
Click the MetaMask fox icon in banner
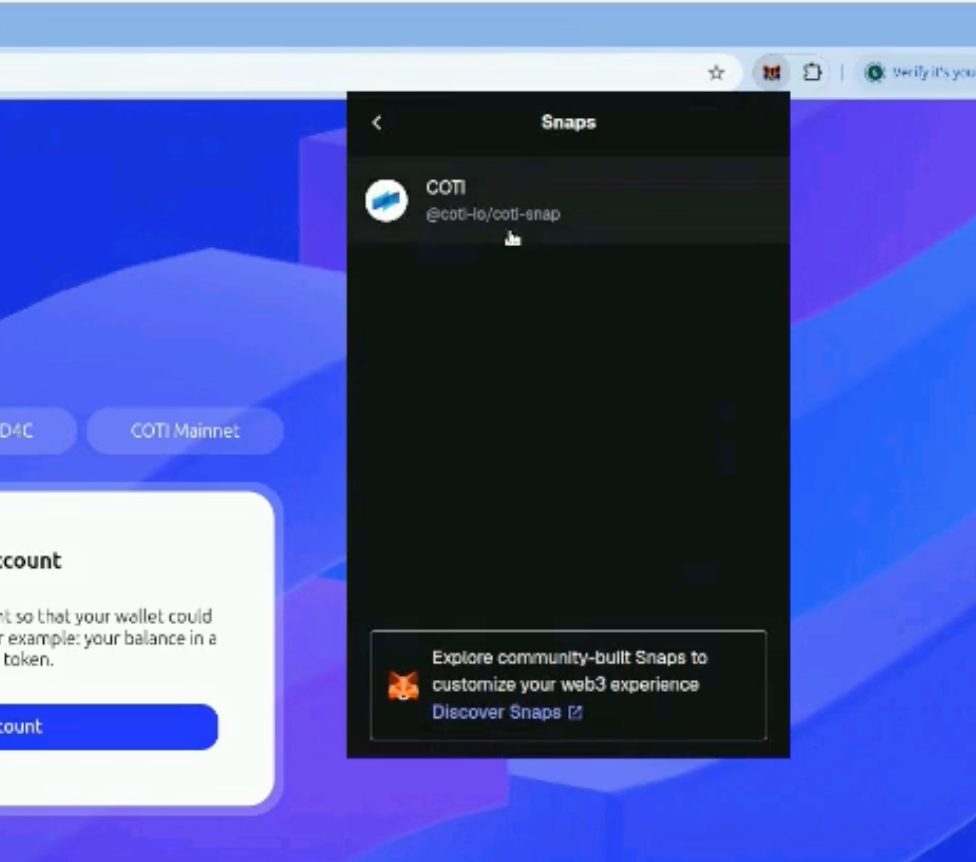coord(403,686)
